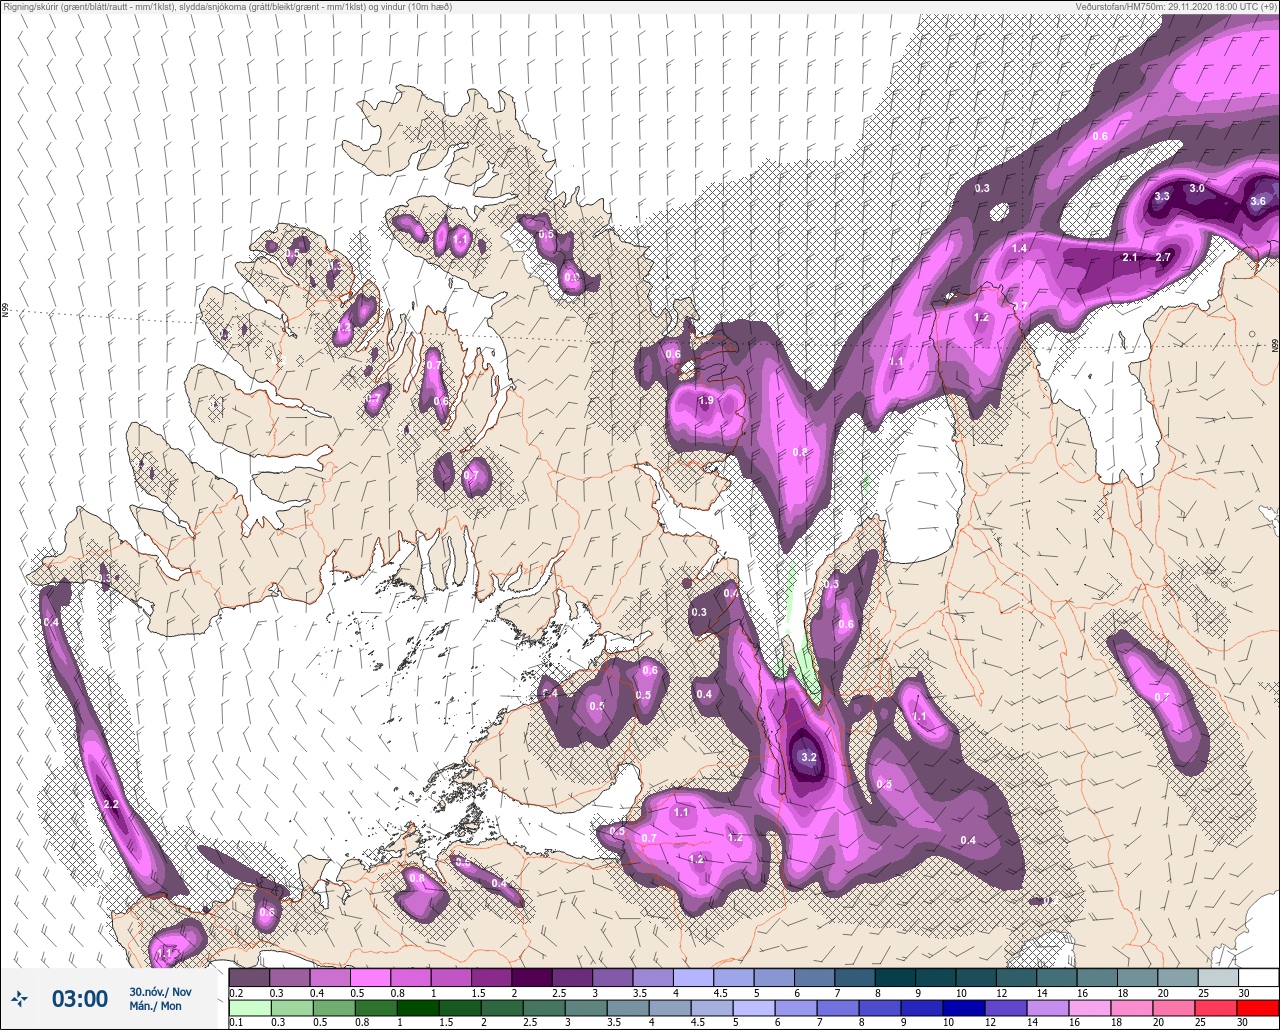Click the 3.6 precipitation value on map
1280x1030 pixels.
(x=1258, y=201)
